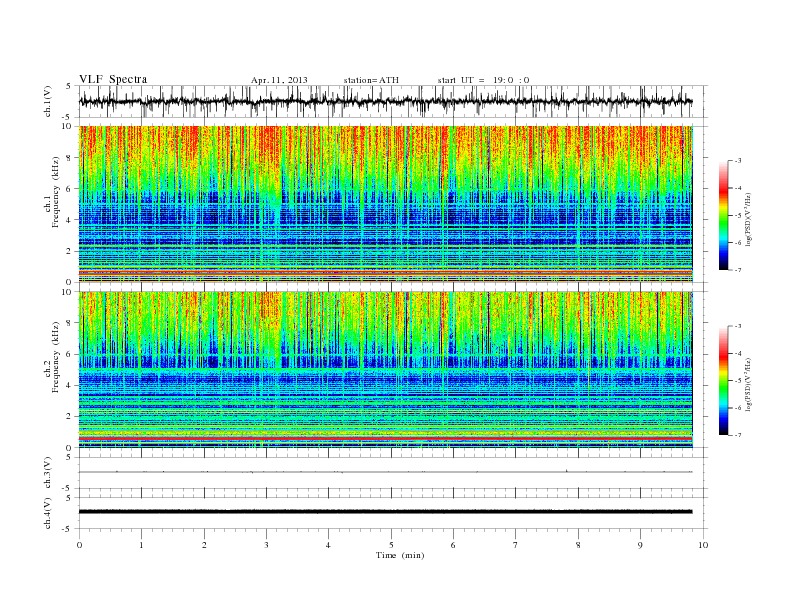The width and height of the screenshot is (792, 612).
Task: Click the "-7" label on ch.2 colorbar
Action: pos(738,435)
